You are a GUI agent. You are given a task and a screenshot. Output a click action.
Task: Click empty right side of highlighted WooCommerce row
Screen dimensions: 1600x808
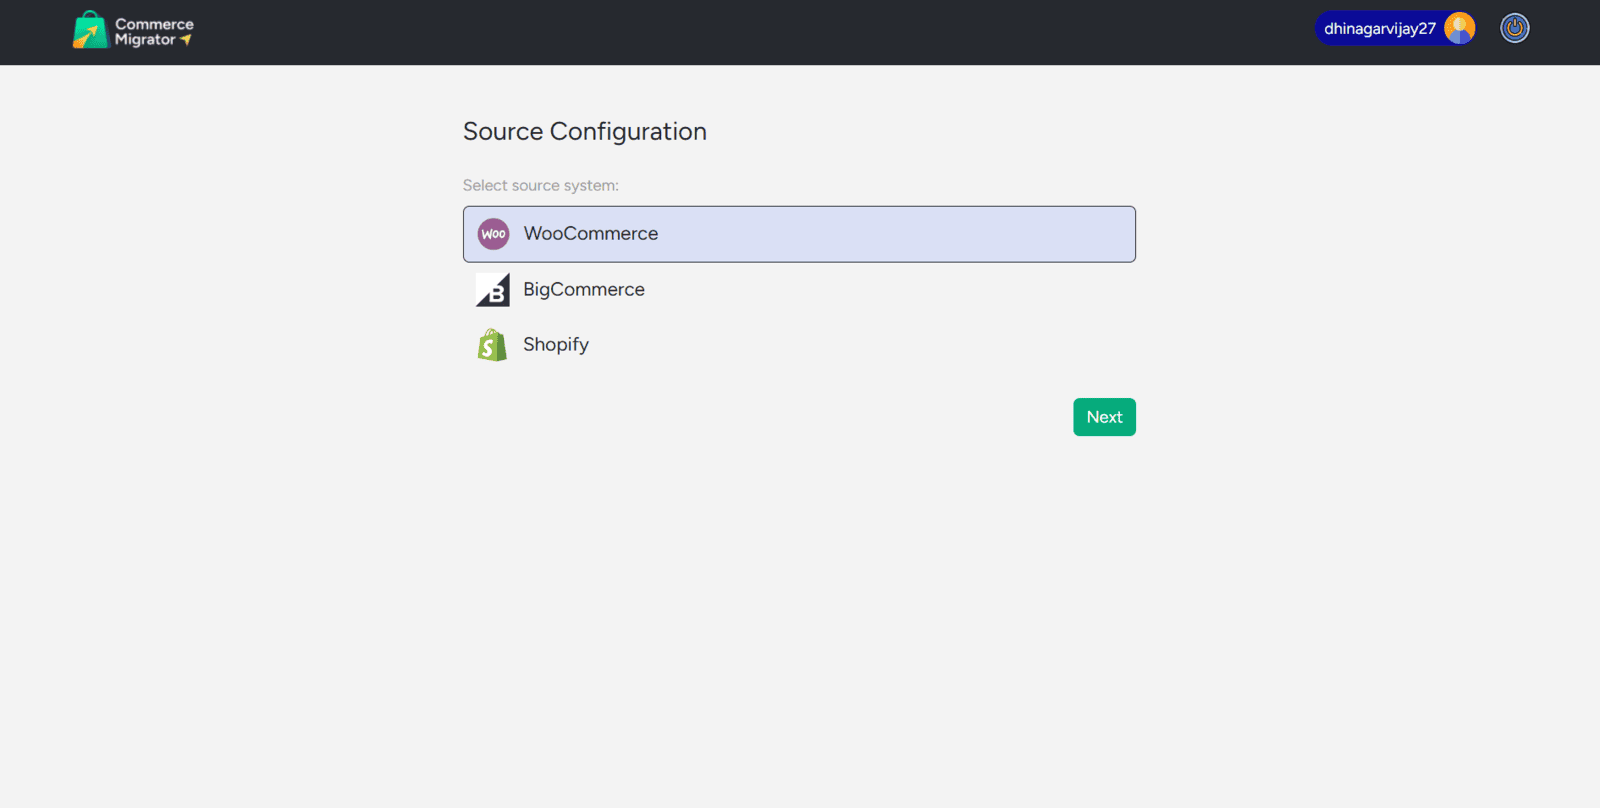point(950,234)
